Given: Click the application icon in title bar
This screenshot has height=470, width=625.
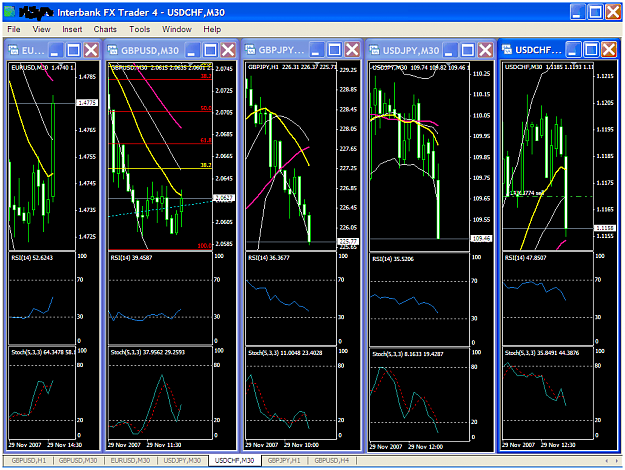Looking at the screenshot, I should coord(10,12).
